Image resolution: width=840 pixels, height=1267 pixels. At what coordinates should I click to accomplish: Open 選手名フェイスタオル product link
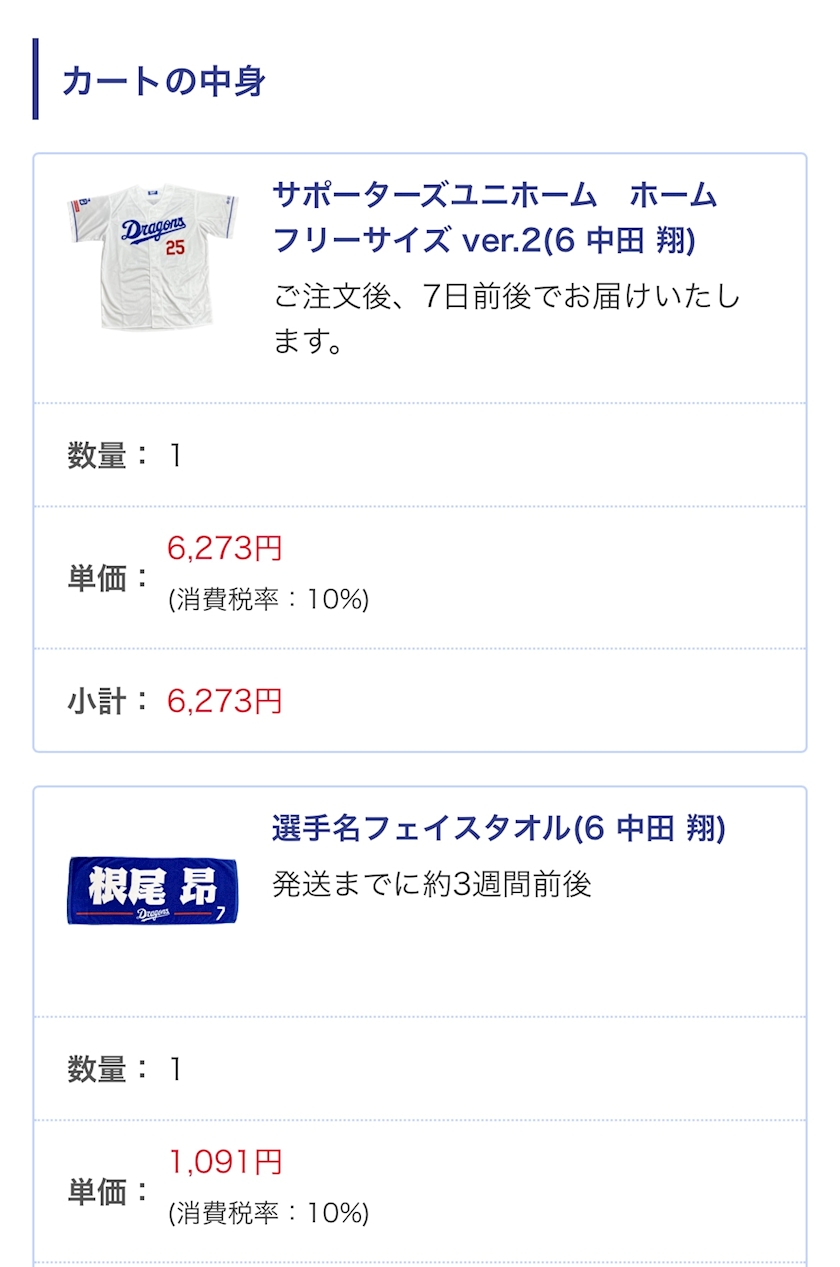coord(498,828)
